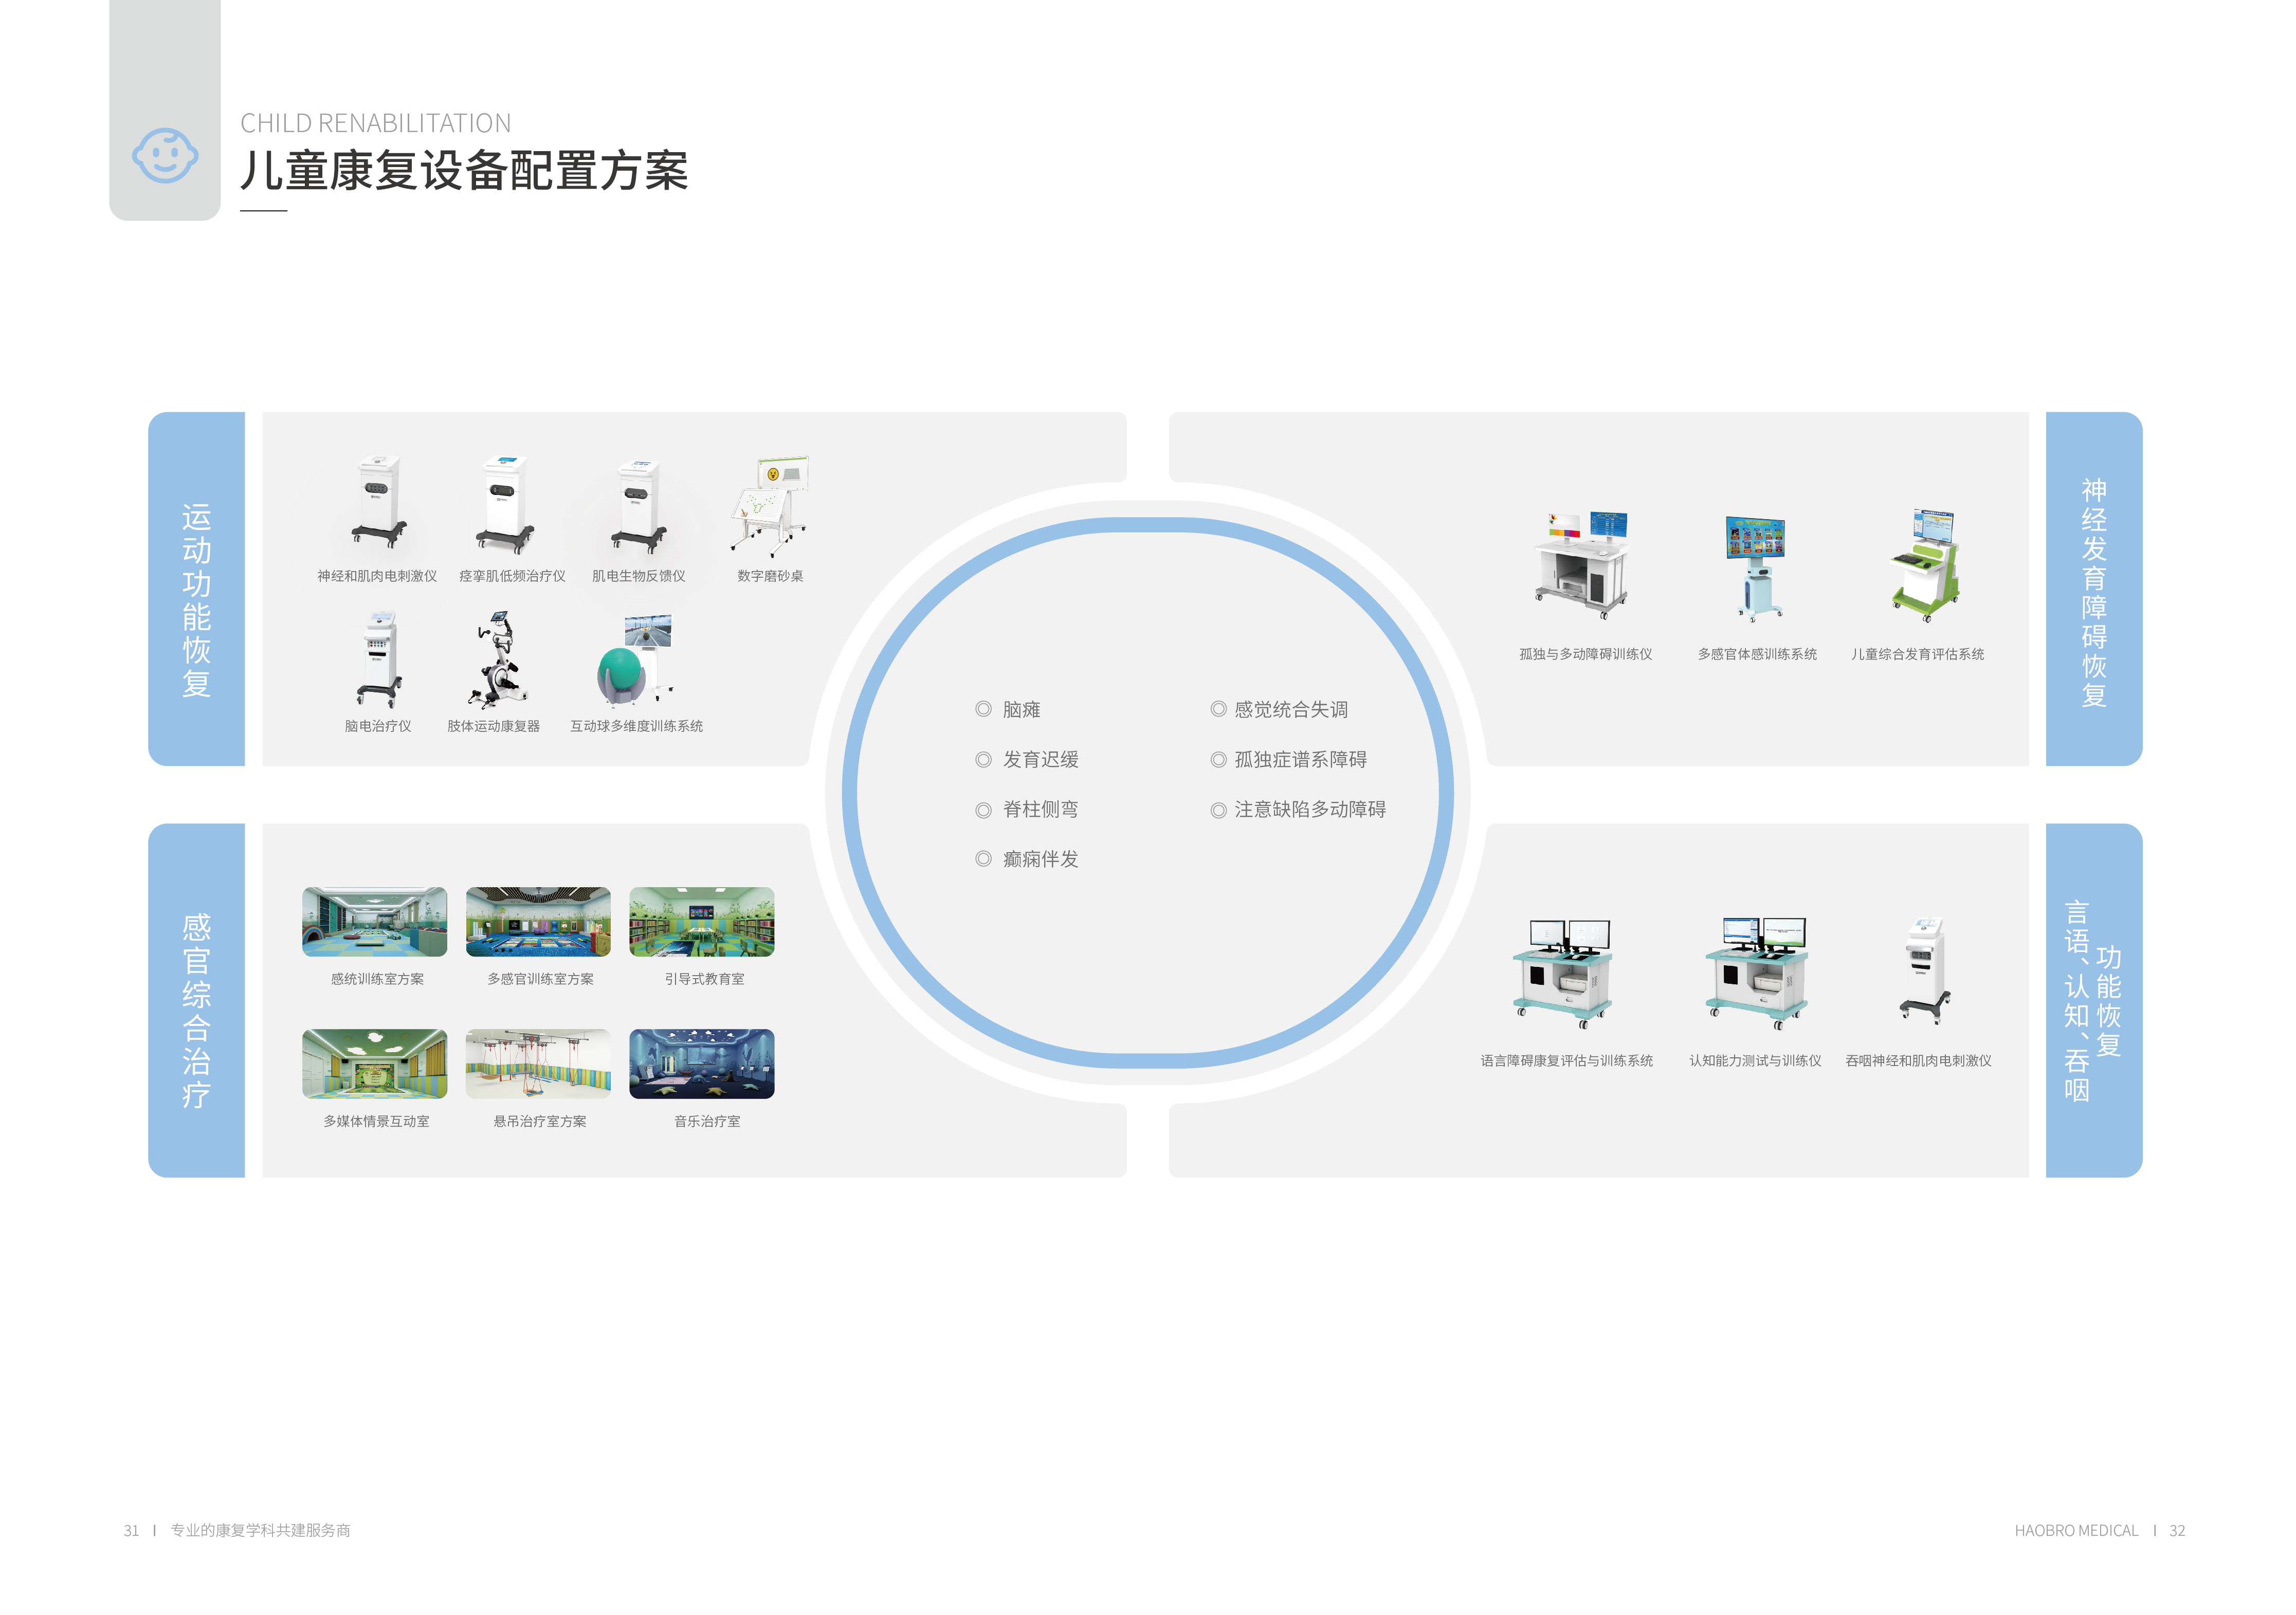This screenshot has height=1615, width=2296.
Task: Click the bullet circle beside 癫痫伴发
Action: point(983,859)
